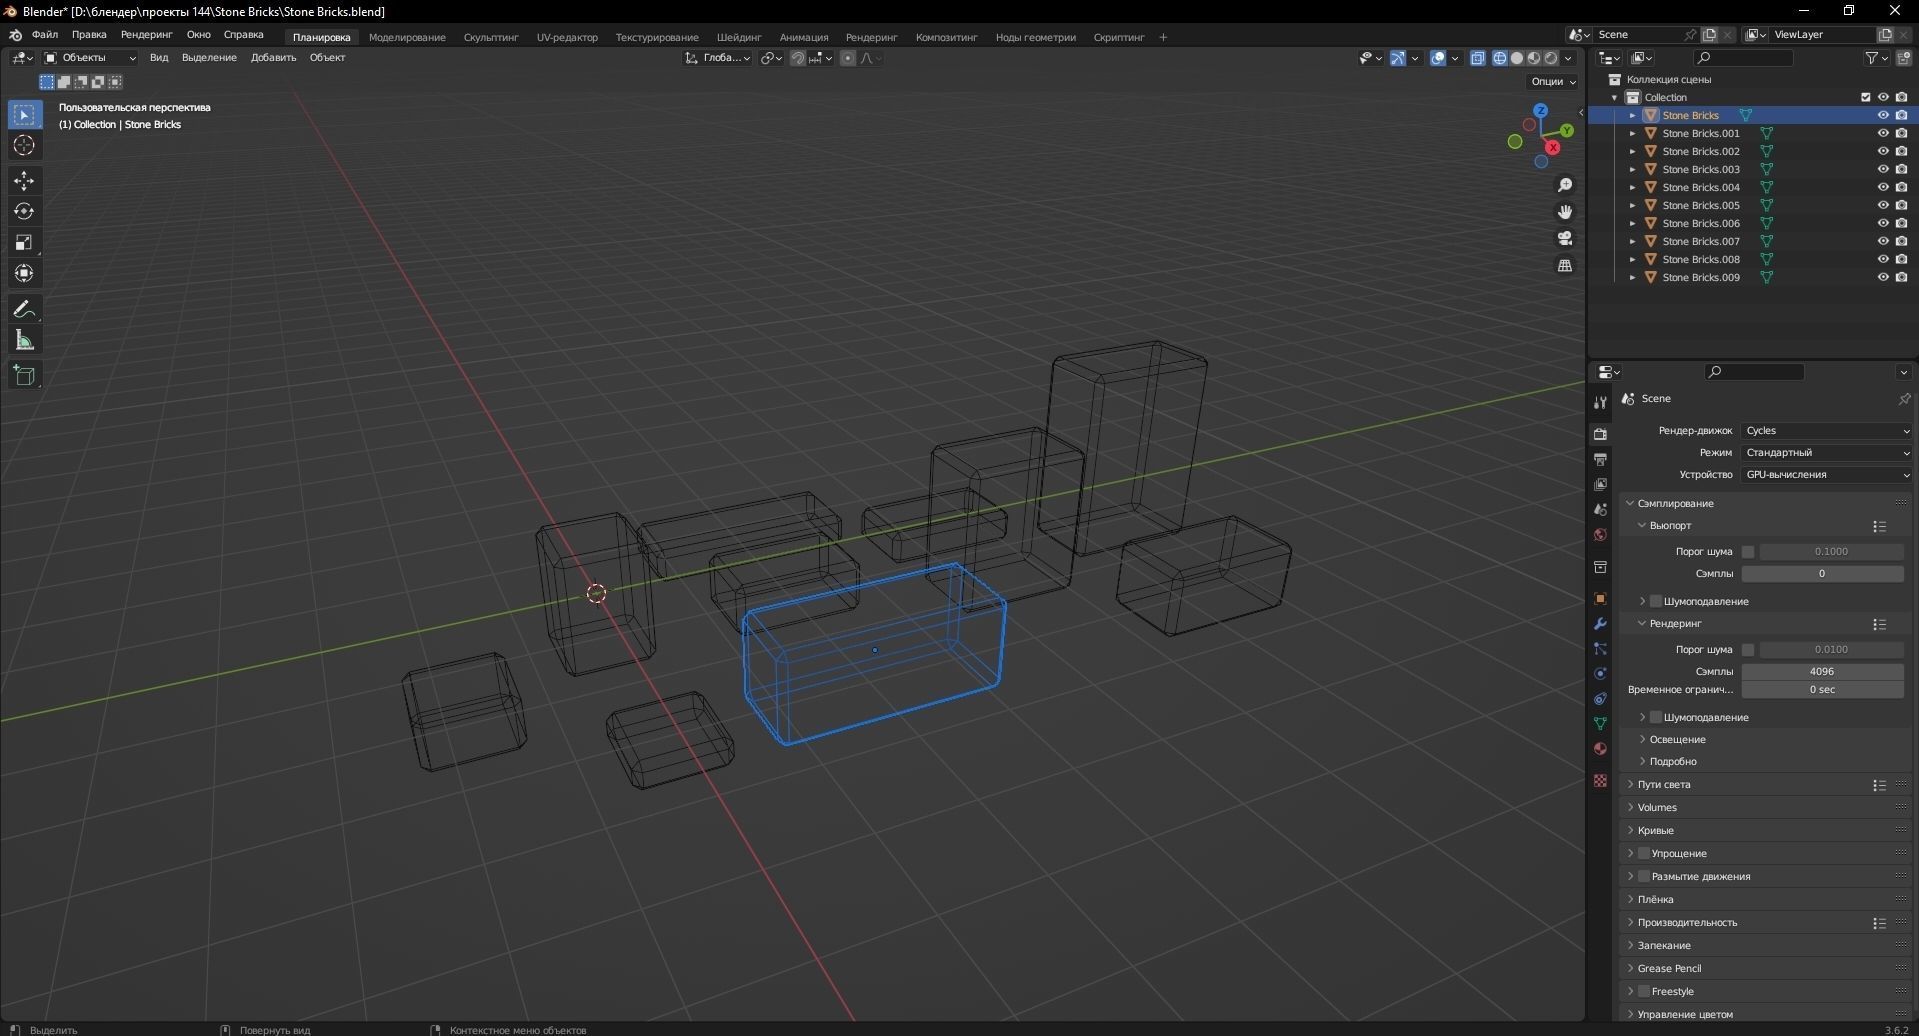Enable Шумоподавление checkbox under Вьюпорт

coord(1656,601)
